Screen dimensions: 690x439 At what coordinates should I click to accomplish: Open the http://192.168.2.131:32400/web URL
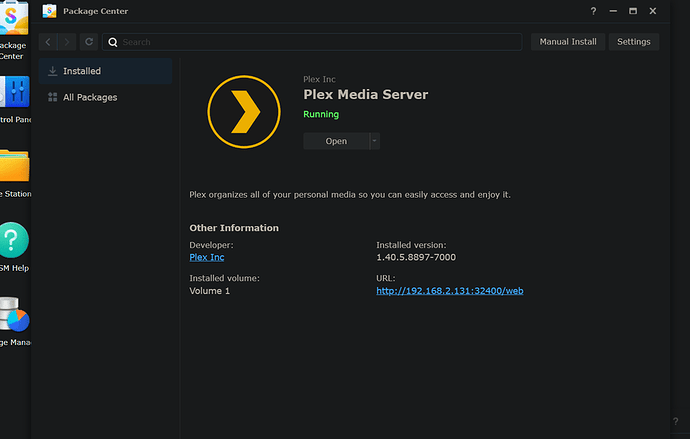(x=450, y=291)
